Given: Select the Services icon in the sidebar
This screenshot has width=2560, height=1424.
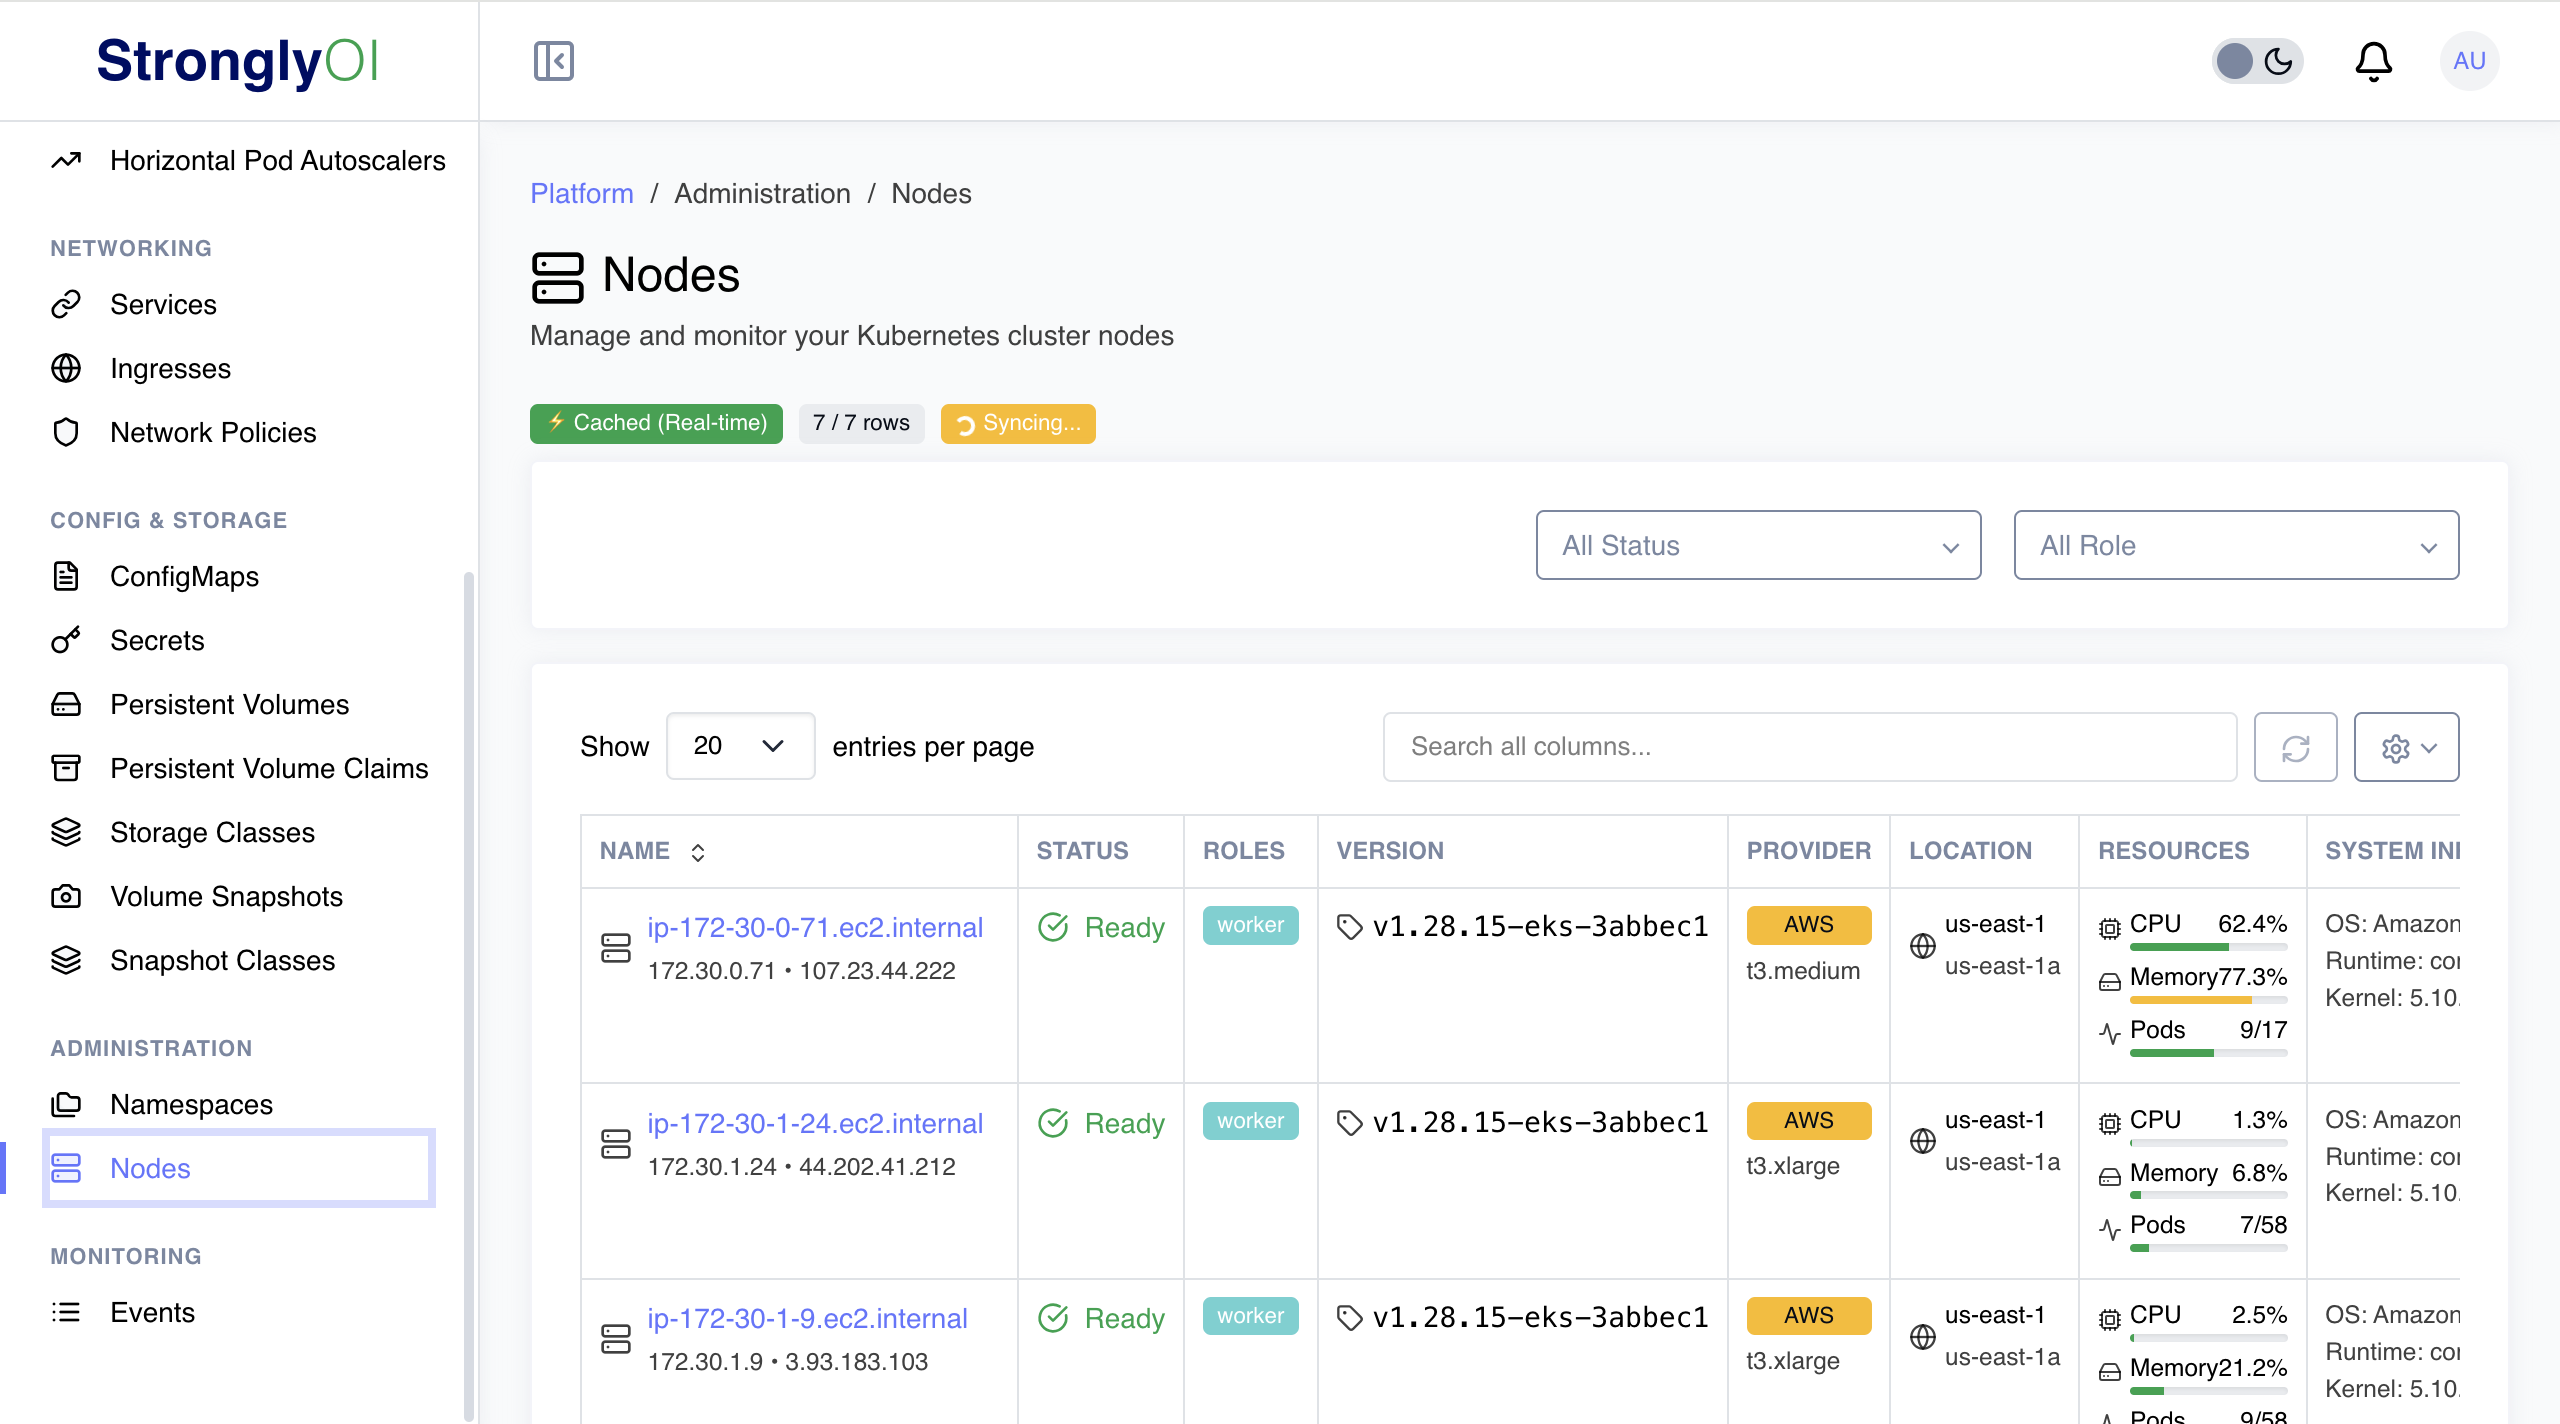Looking at the screenshot, I should point(66,304).
